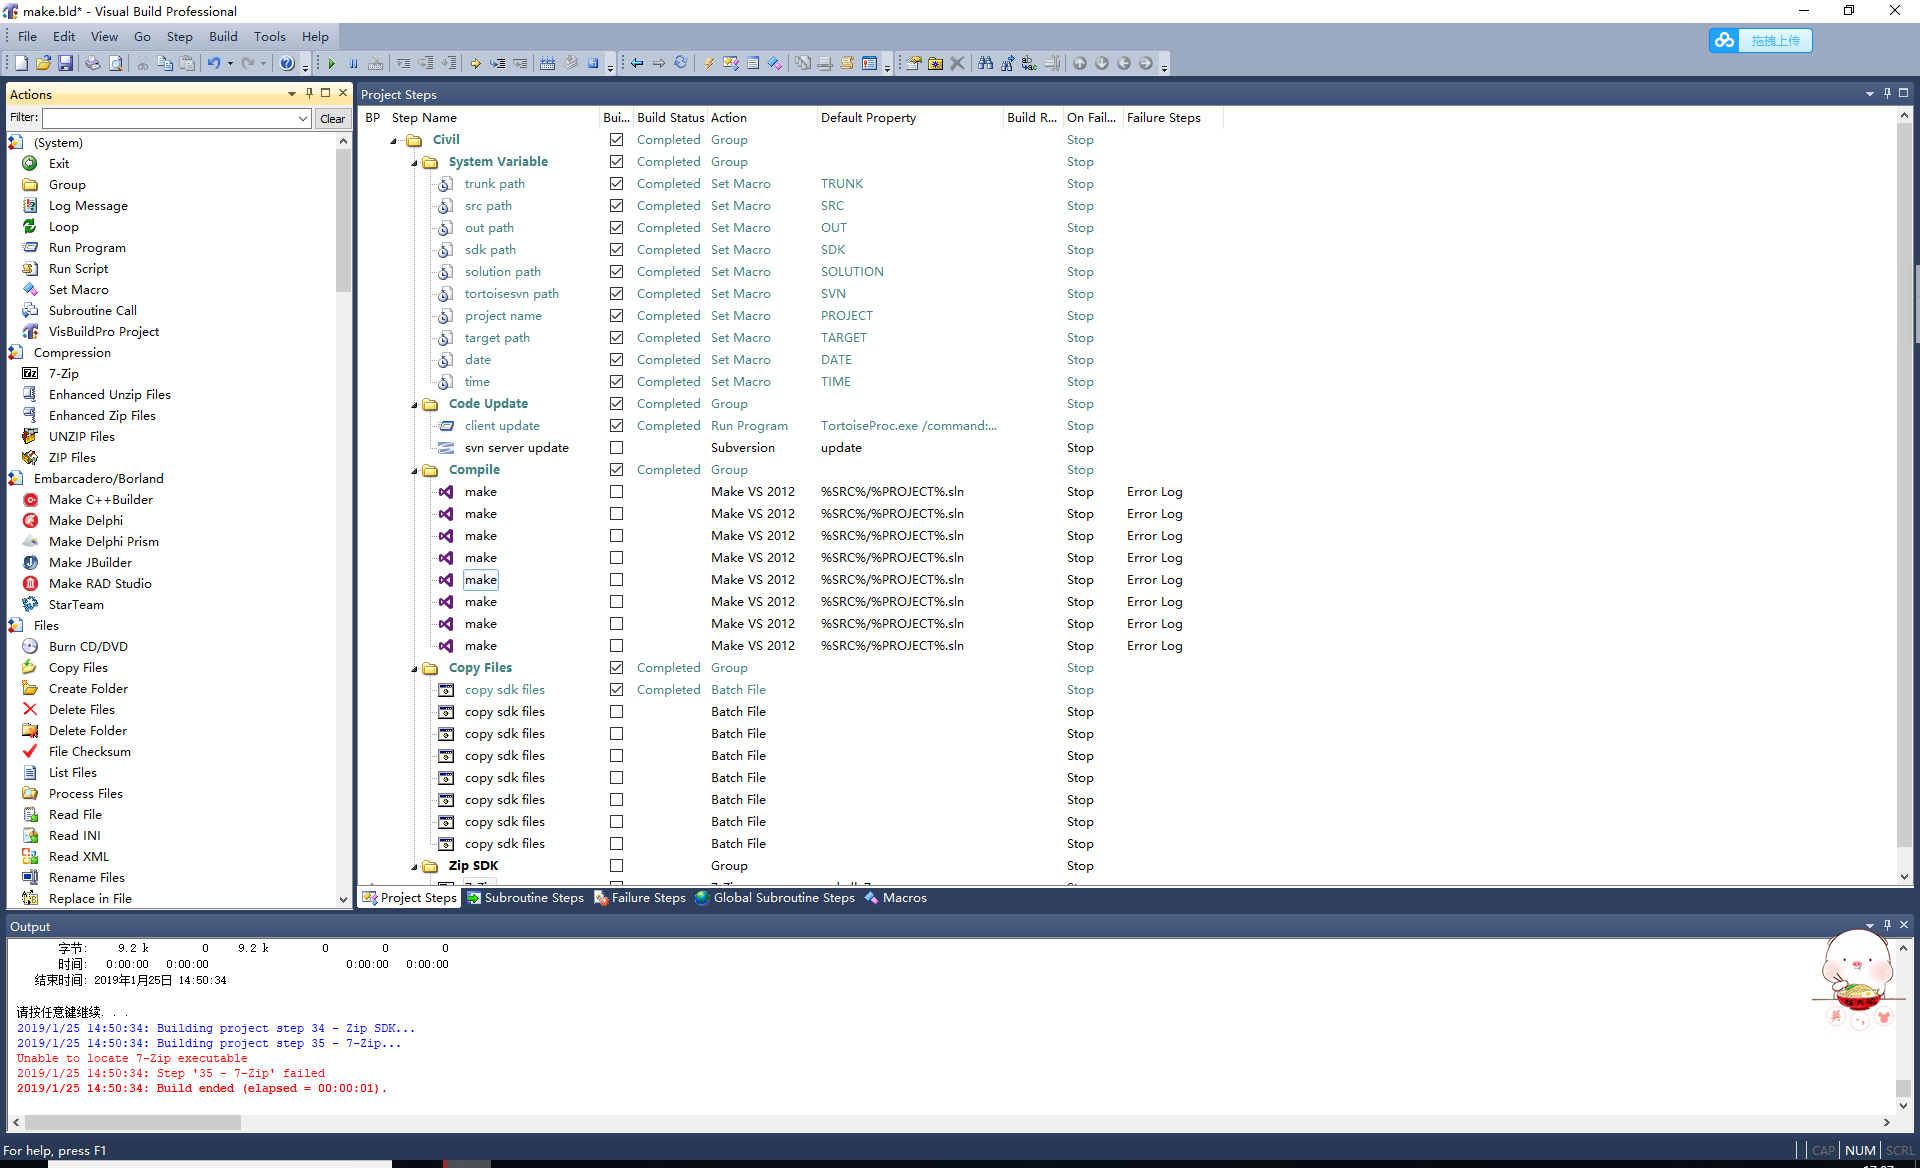Click the Open project folder icon
The height and width of the screenshot is (1168, 1920).
click(43, 63)
